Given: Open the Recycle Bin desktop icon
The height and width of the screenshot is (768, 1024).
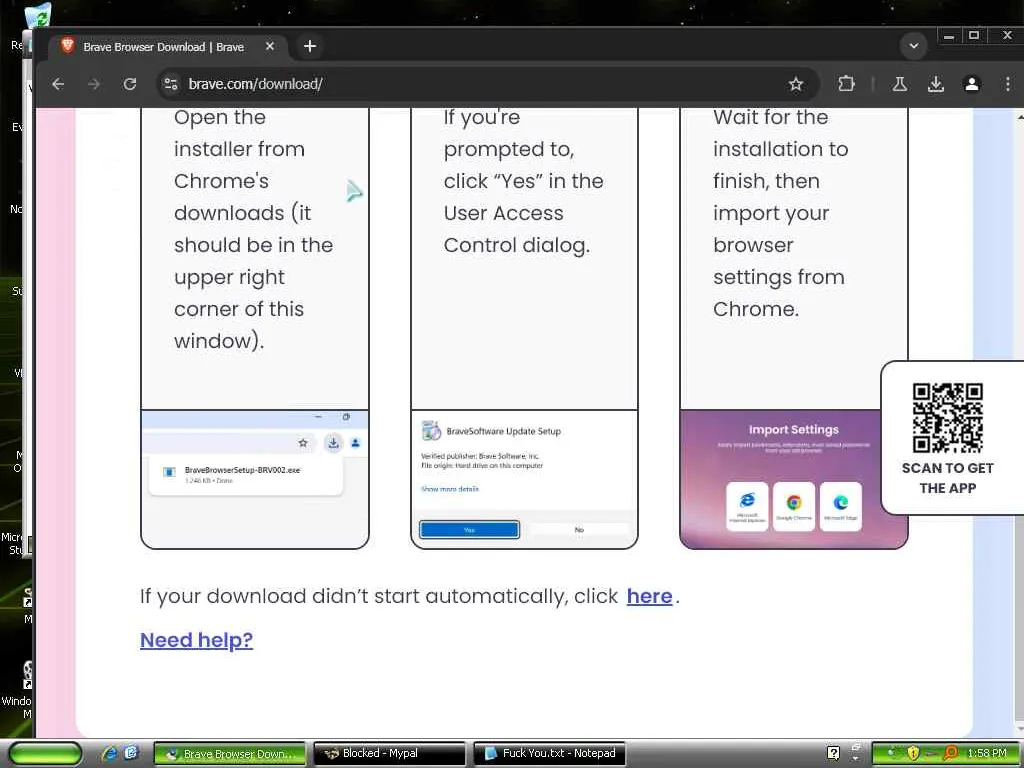Looking at the screenshot, I should pyautogui.click(x=39, y=16).
